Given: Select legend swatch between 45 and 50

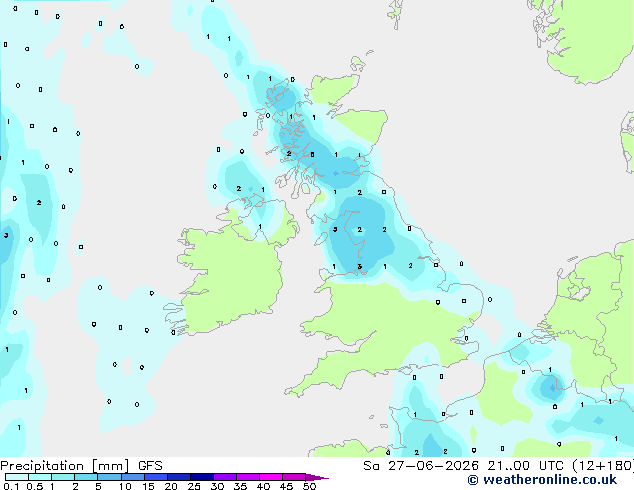Looking at the screenshot, I should [x=294, y=477].
